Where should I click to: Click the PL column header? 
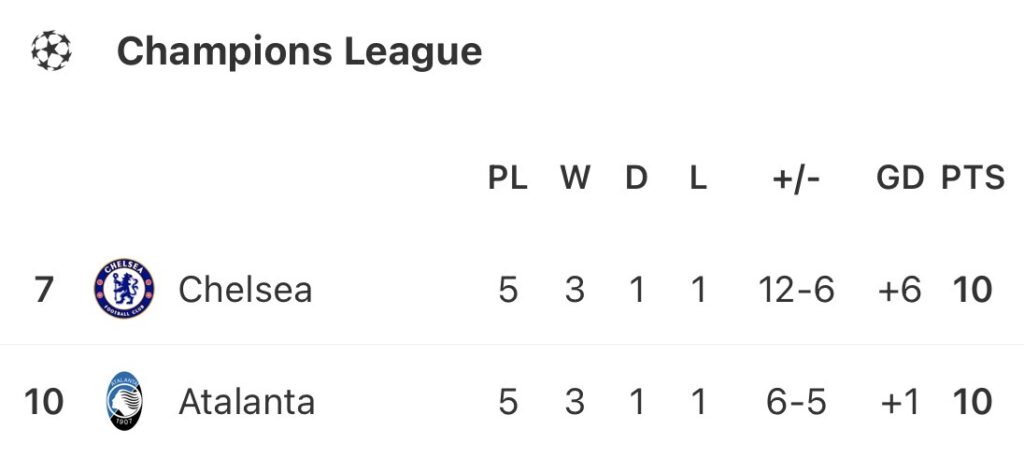tap(508, 178)
